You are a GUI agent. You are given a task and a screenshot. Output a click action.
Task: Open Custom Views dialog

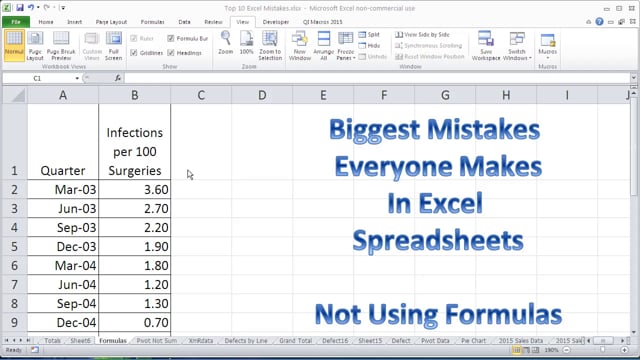(92, 45)
